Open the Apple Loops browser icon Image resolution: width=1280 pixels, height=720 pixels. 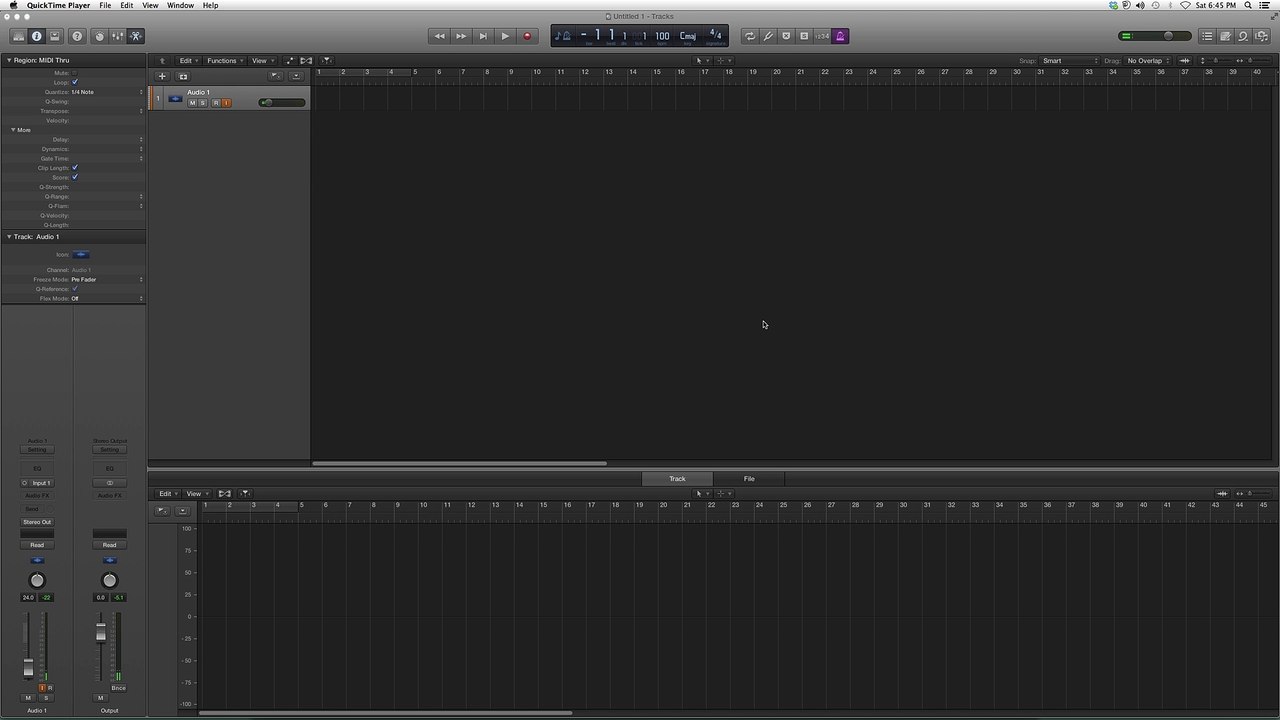pos(1243,36)
